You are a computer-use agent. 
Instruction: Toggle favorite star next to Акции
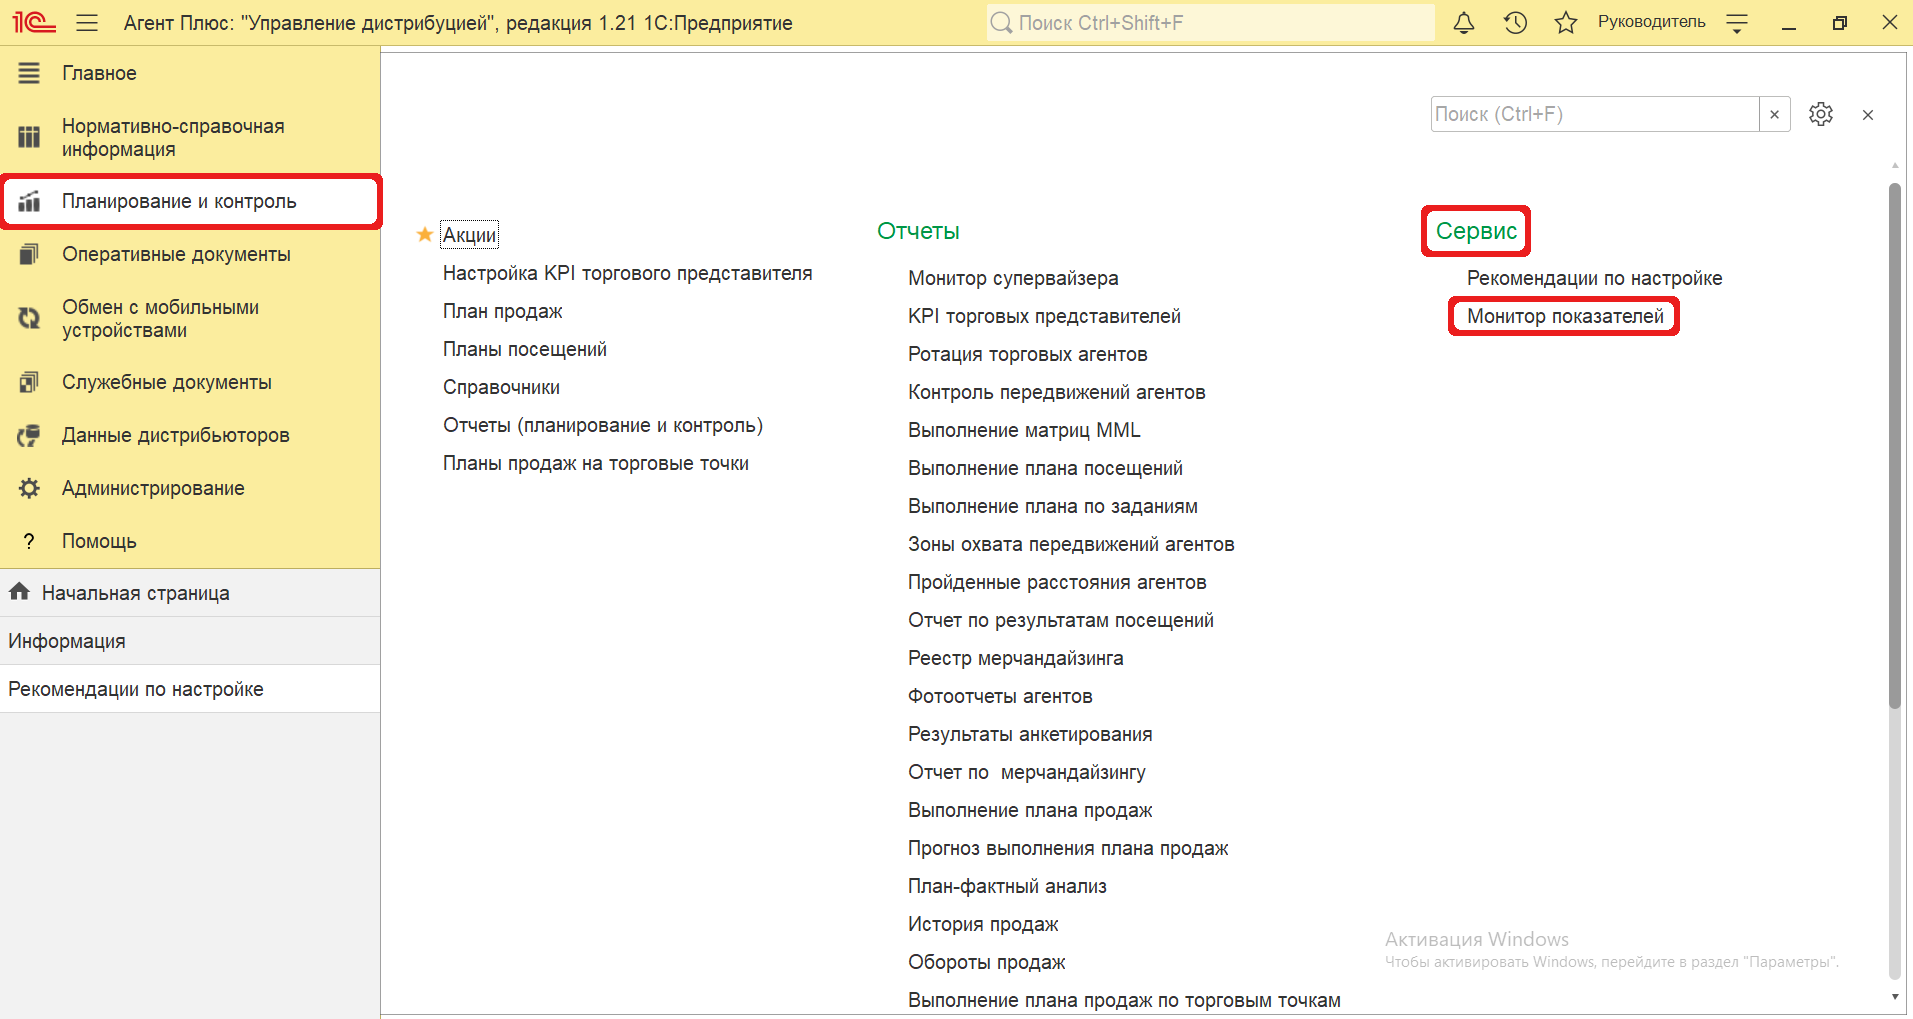coord(425,234)
